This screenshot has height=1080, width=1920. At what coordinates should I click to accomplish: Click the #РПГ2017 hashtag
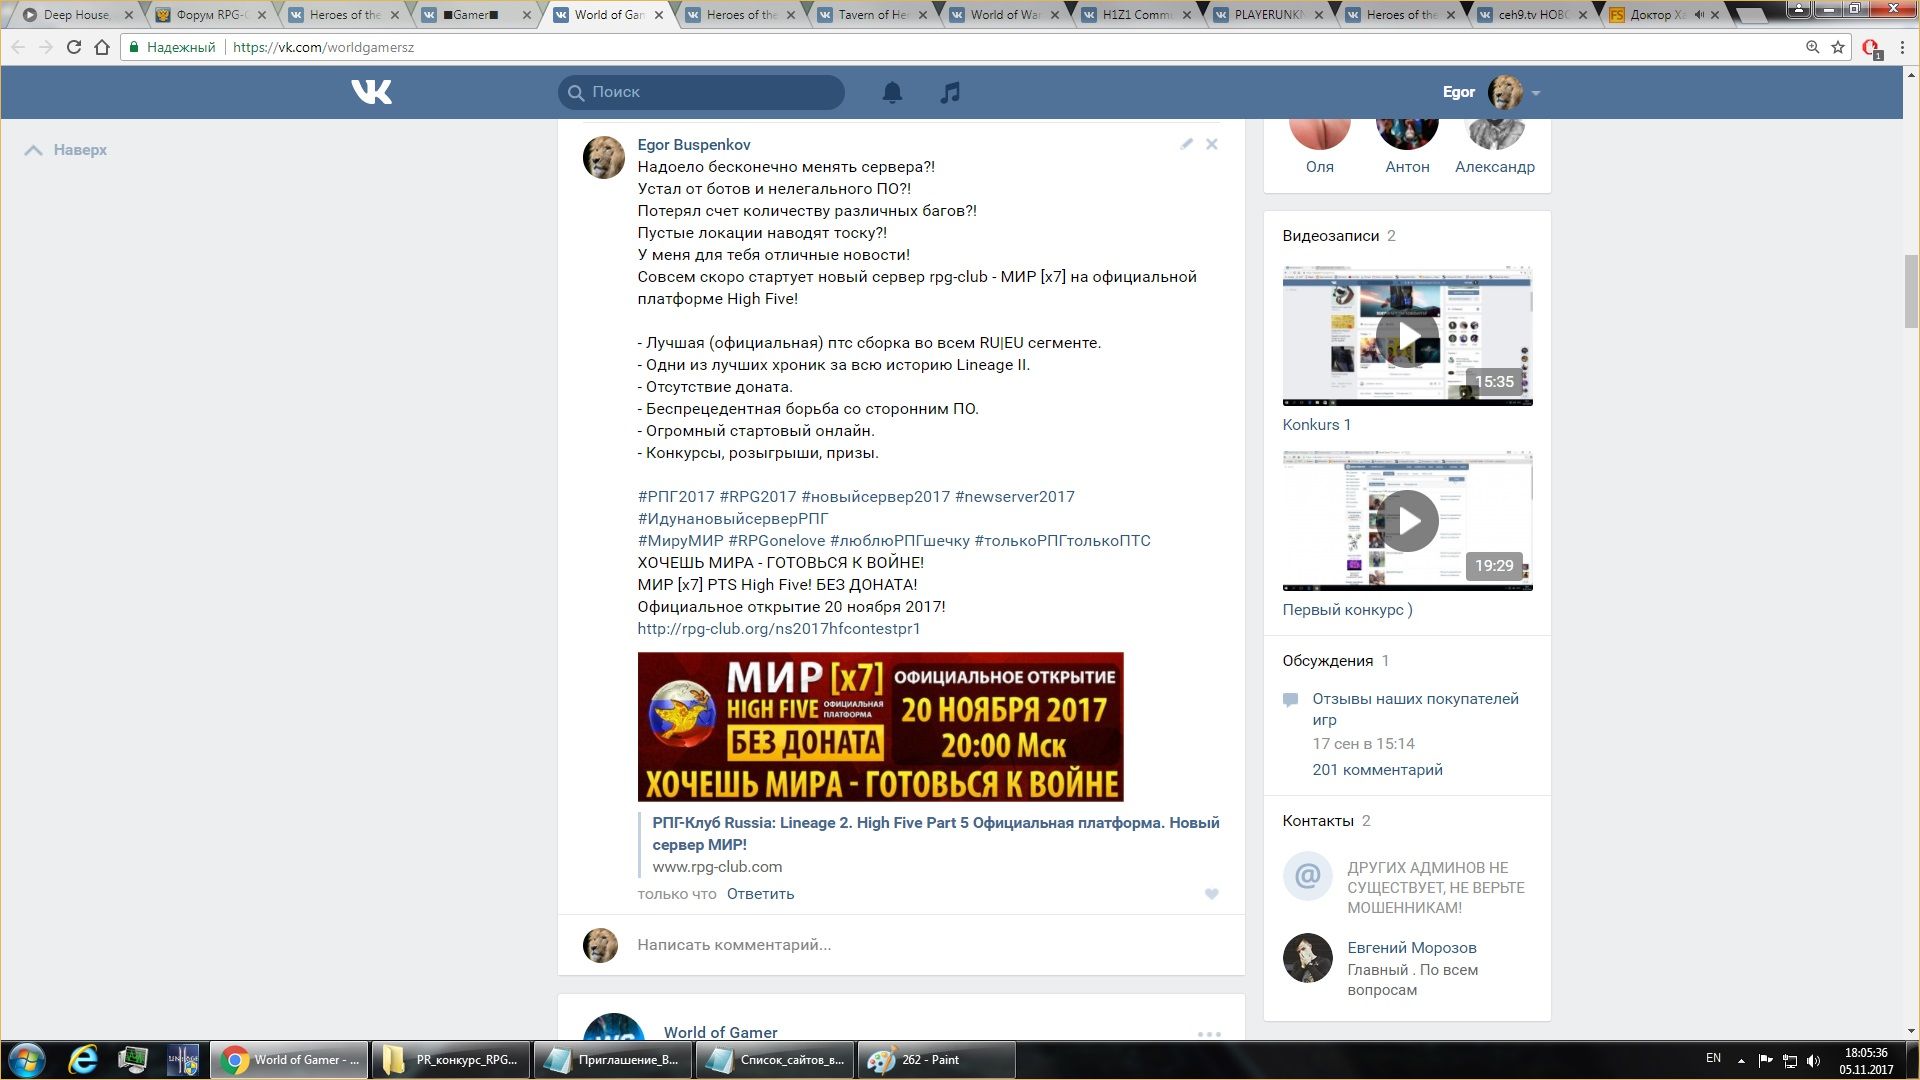click(x=676, y=497)
